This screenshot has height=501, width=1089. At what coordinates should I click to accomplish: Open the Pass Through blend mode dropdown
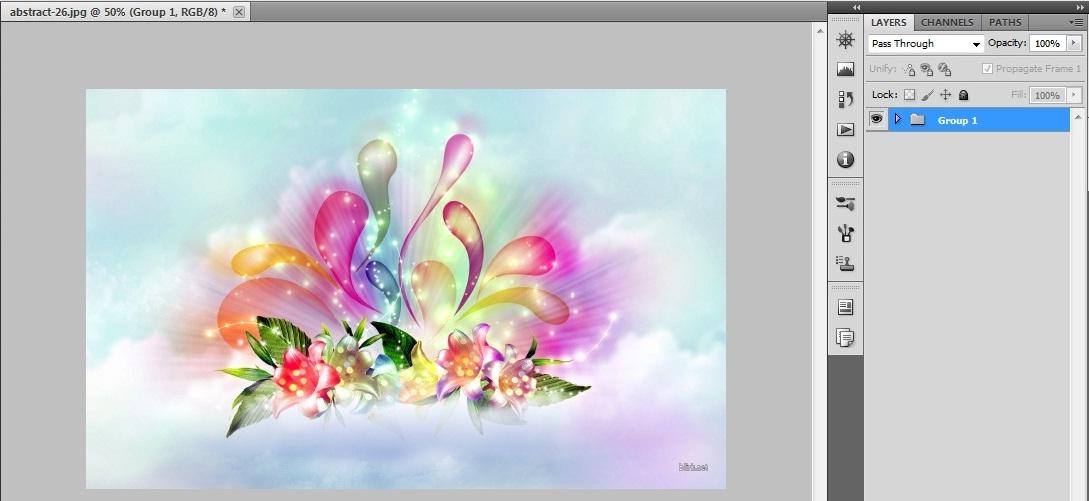pos(925,44)
